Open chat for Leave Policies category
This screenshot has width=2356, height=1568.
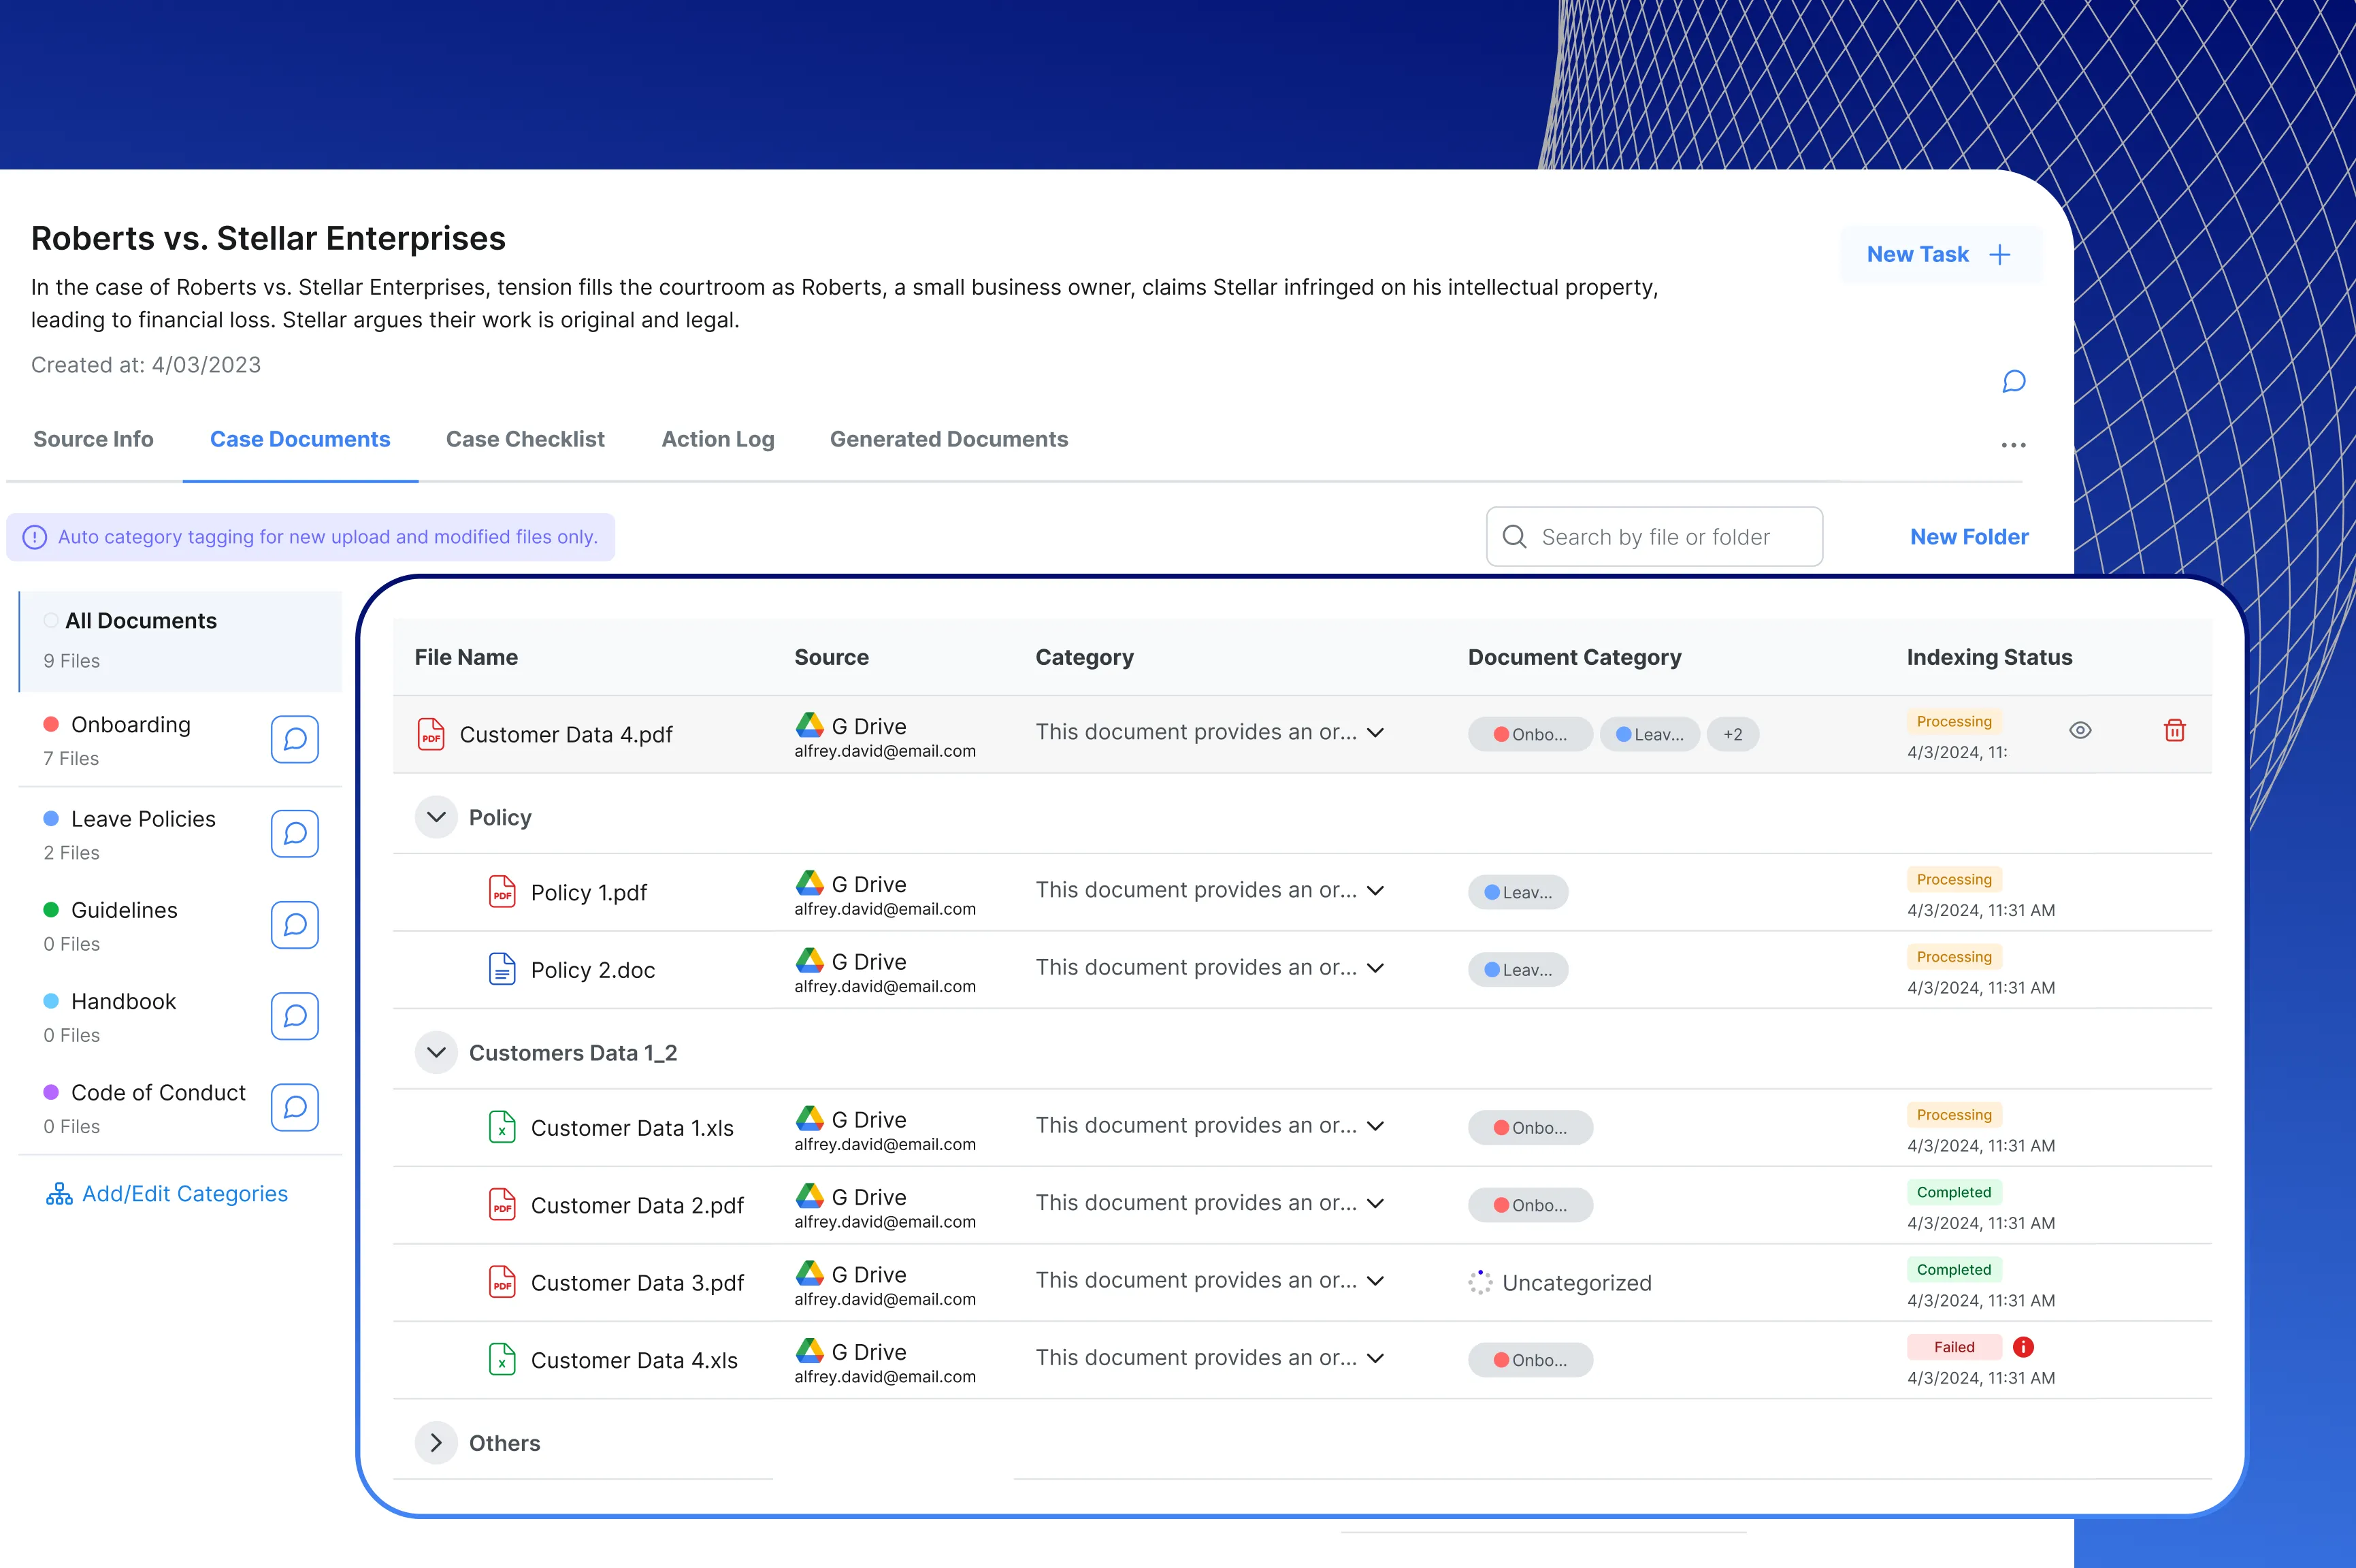(x=295, y=833)
